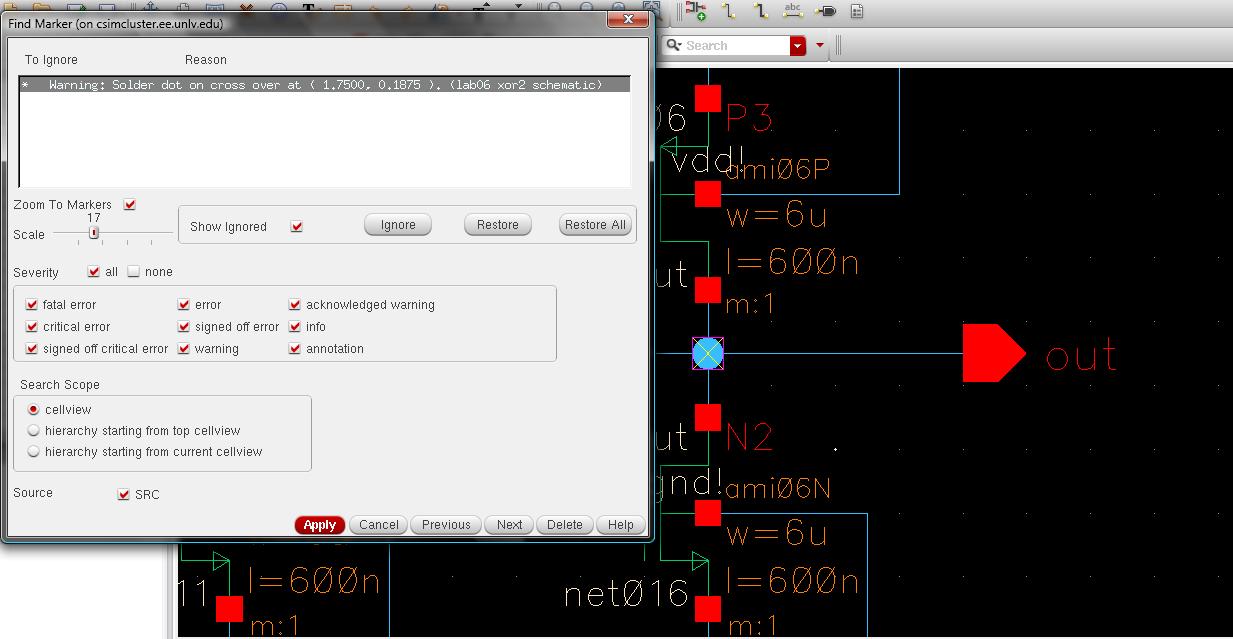Open the notes sheet toolbar icon
The height and width of the screenshot is (639, 1233).
(857, 12)
